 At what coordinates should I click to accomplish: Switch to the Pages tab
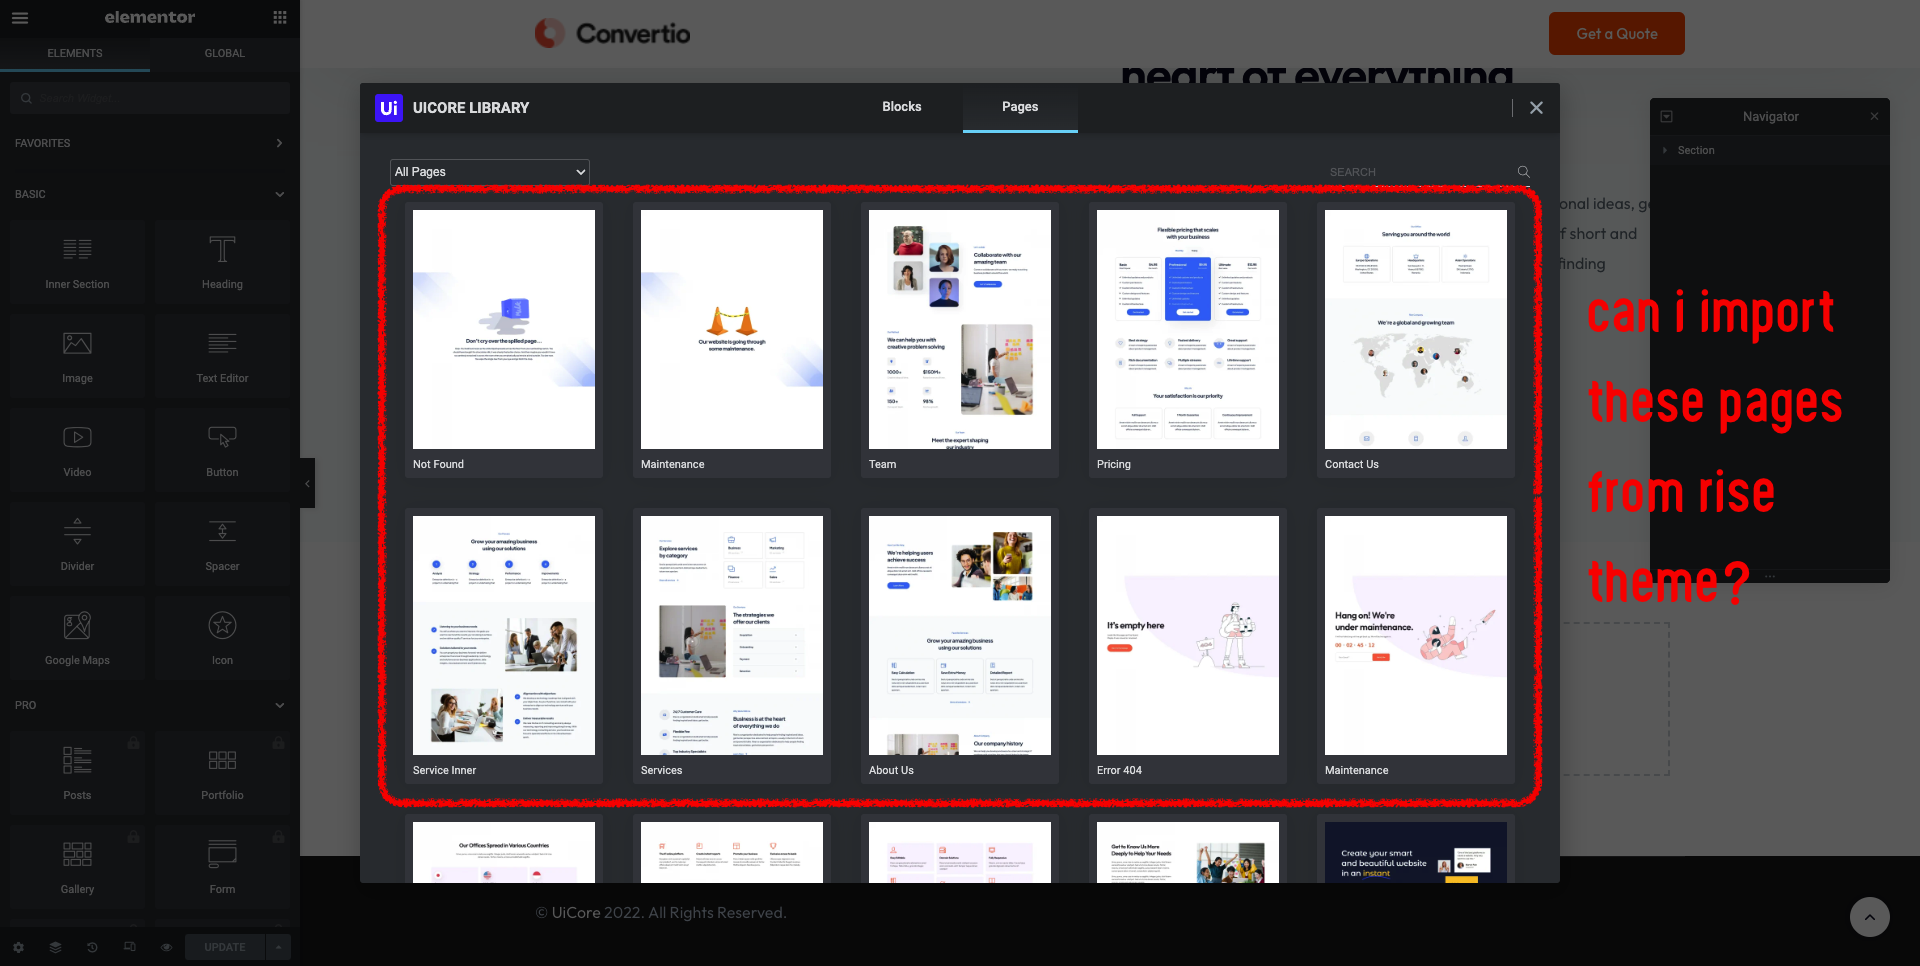pyautogui.click(x=1020, y=107)
